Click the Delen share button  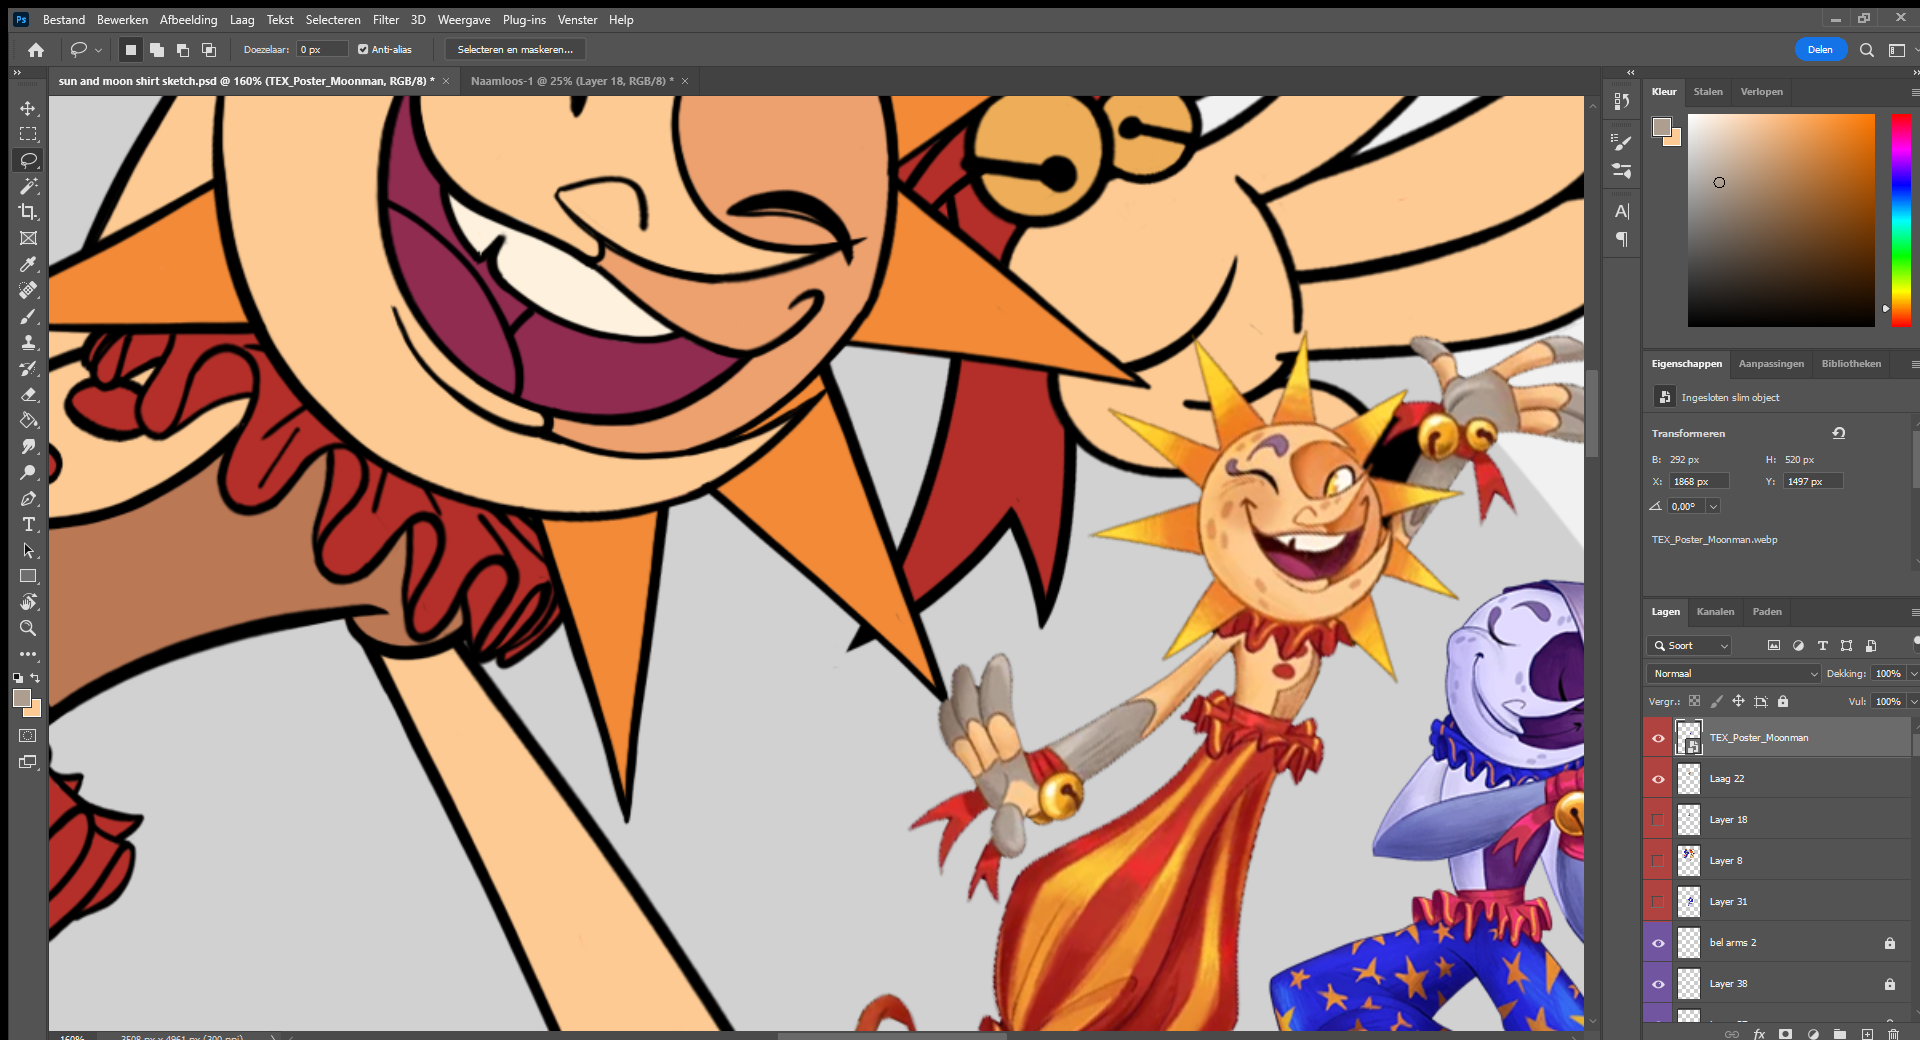(1820, 50)
